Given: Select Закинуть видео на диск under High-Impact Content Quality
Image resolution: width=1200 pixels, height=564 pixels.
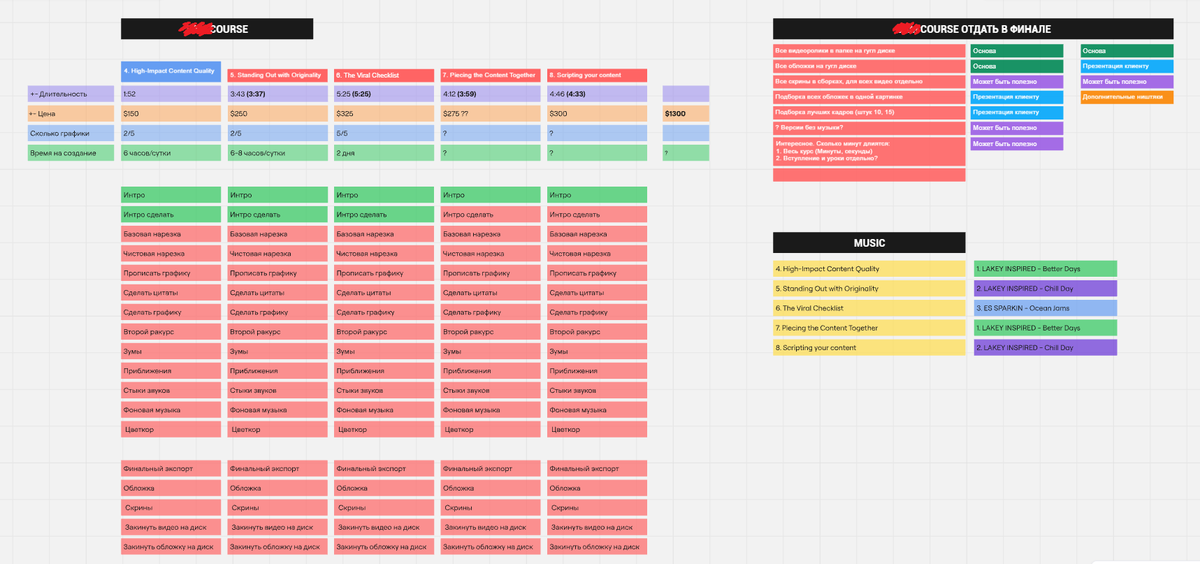Looking at the screenshot, I should click(171, 527).
